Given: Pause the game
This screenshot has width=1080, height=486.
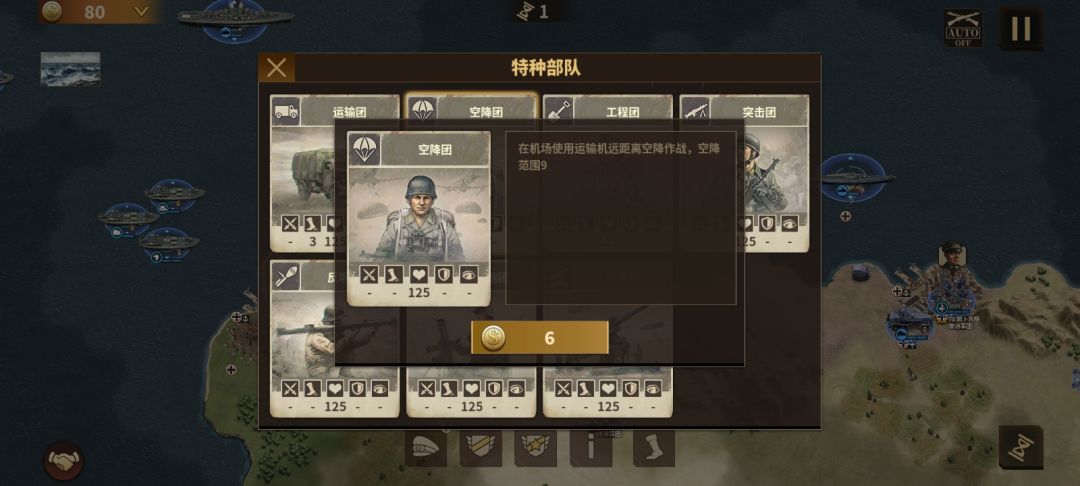Looking at the screenshot, I should pos(1021,28).
